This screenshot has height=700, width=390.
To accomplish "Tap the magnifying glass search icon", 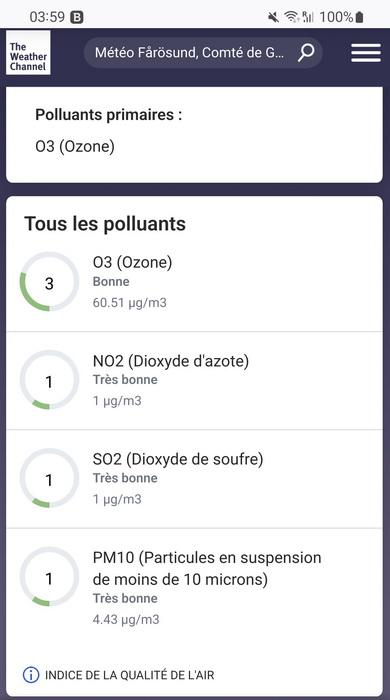I will pyautogui.click(x=306, y=53).
